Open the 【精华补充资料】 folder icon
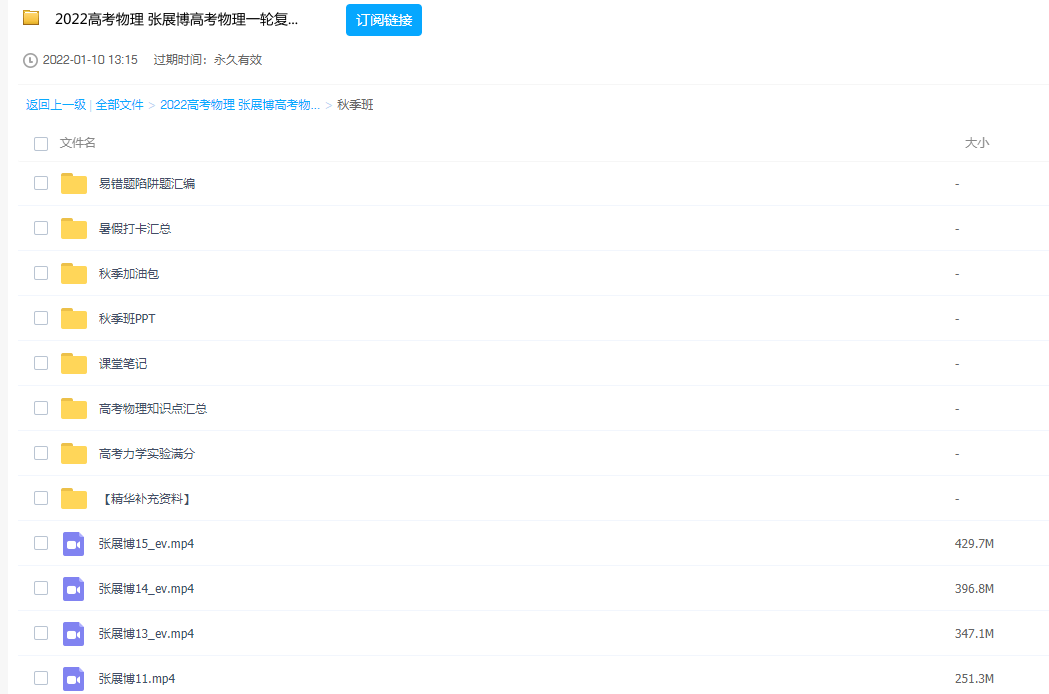1049x694 pixels. click(74, 498)
